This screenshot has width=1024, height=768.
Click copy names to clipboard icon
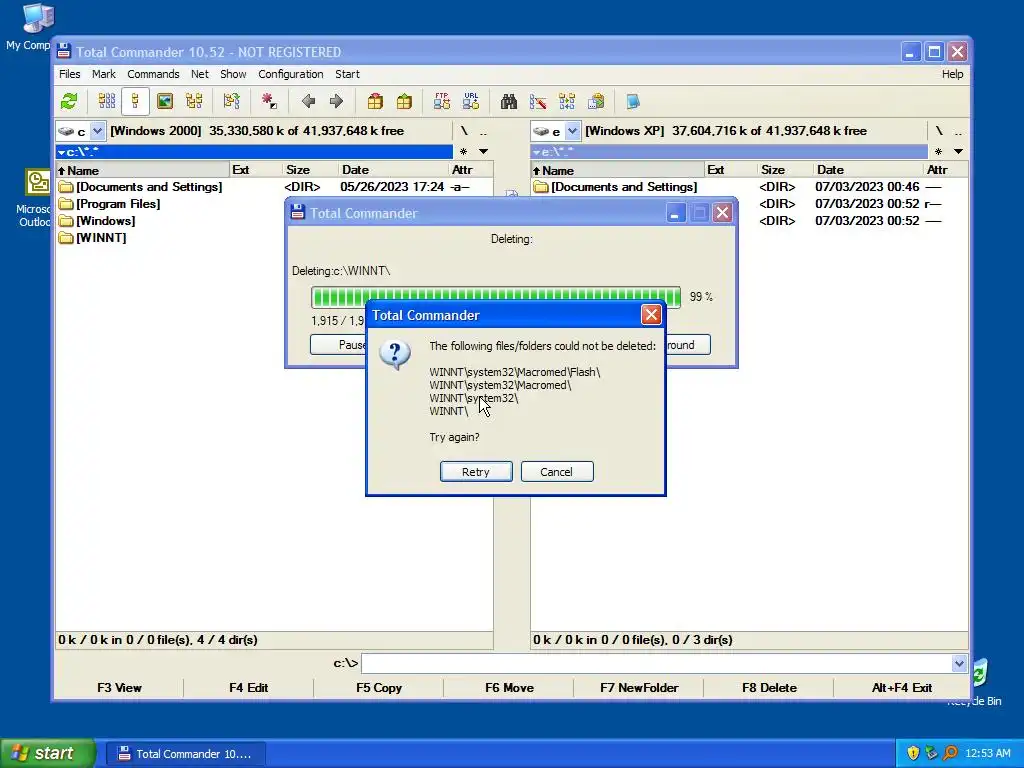(x=596, y=101)
